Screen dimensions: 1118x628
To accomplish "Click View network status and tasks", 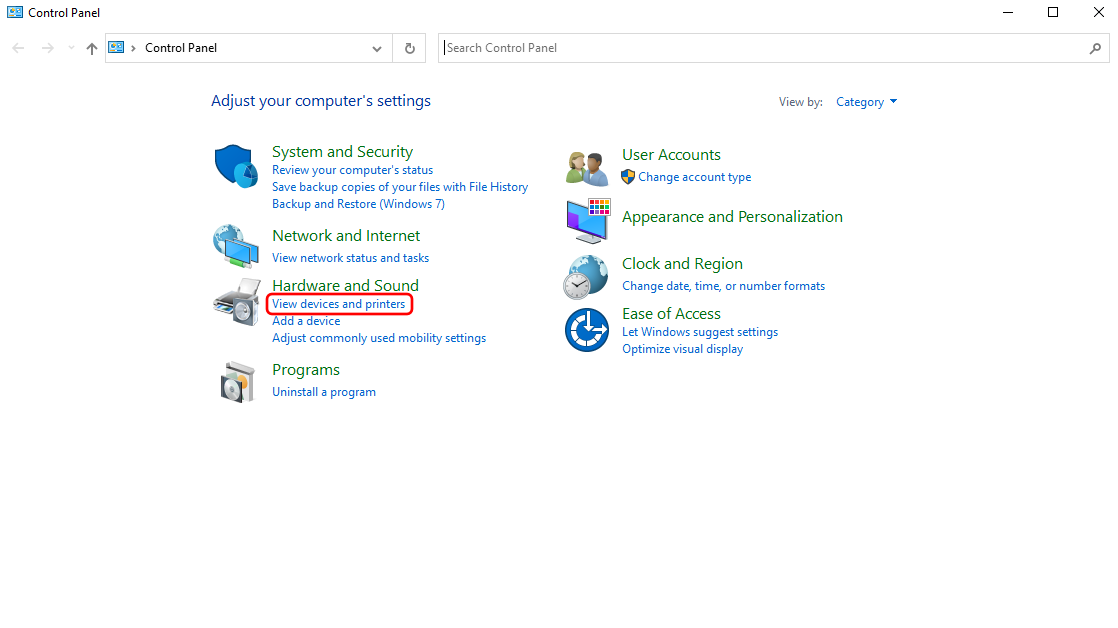I will pos(350,258).
